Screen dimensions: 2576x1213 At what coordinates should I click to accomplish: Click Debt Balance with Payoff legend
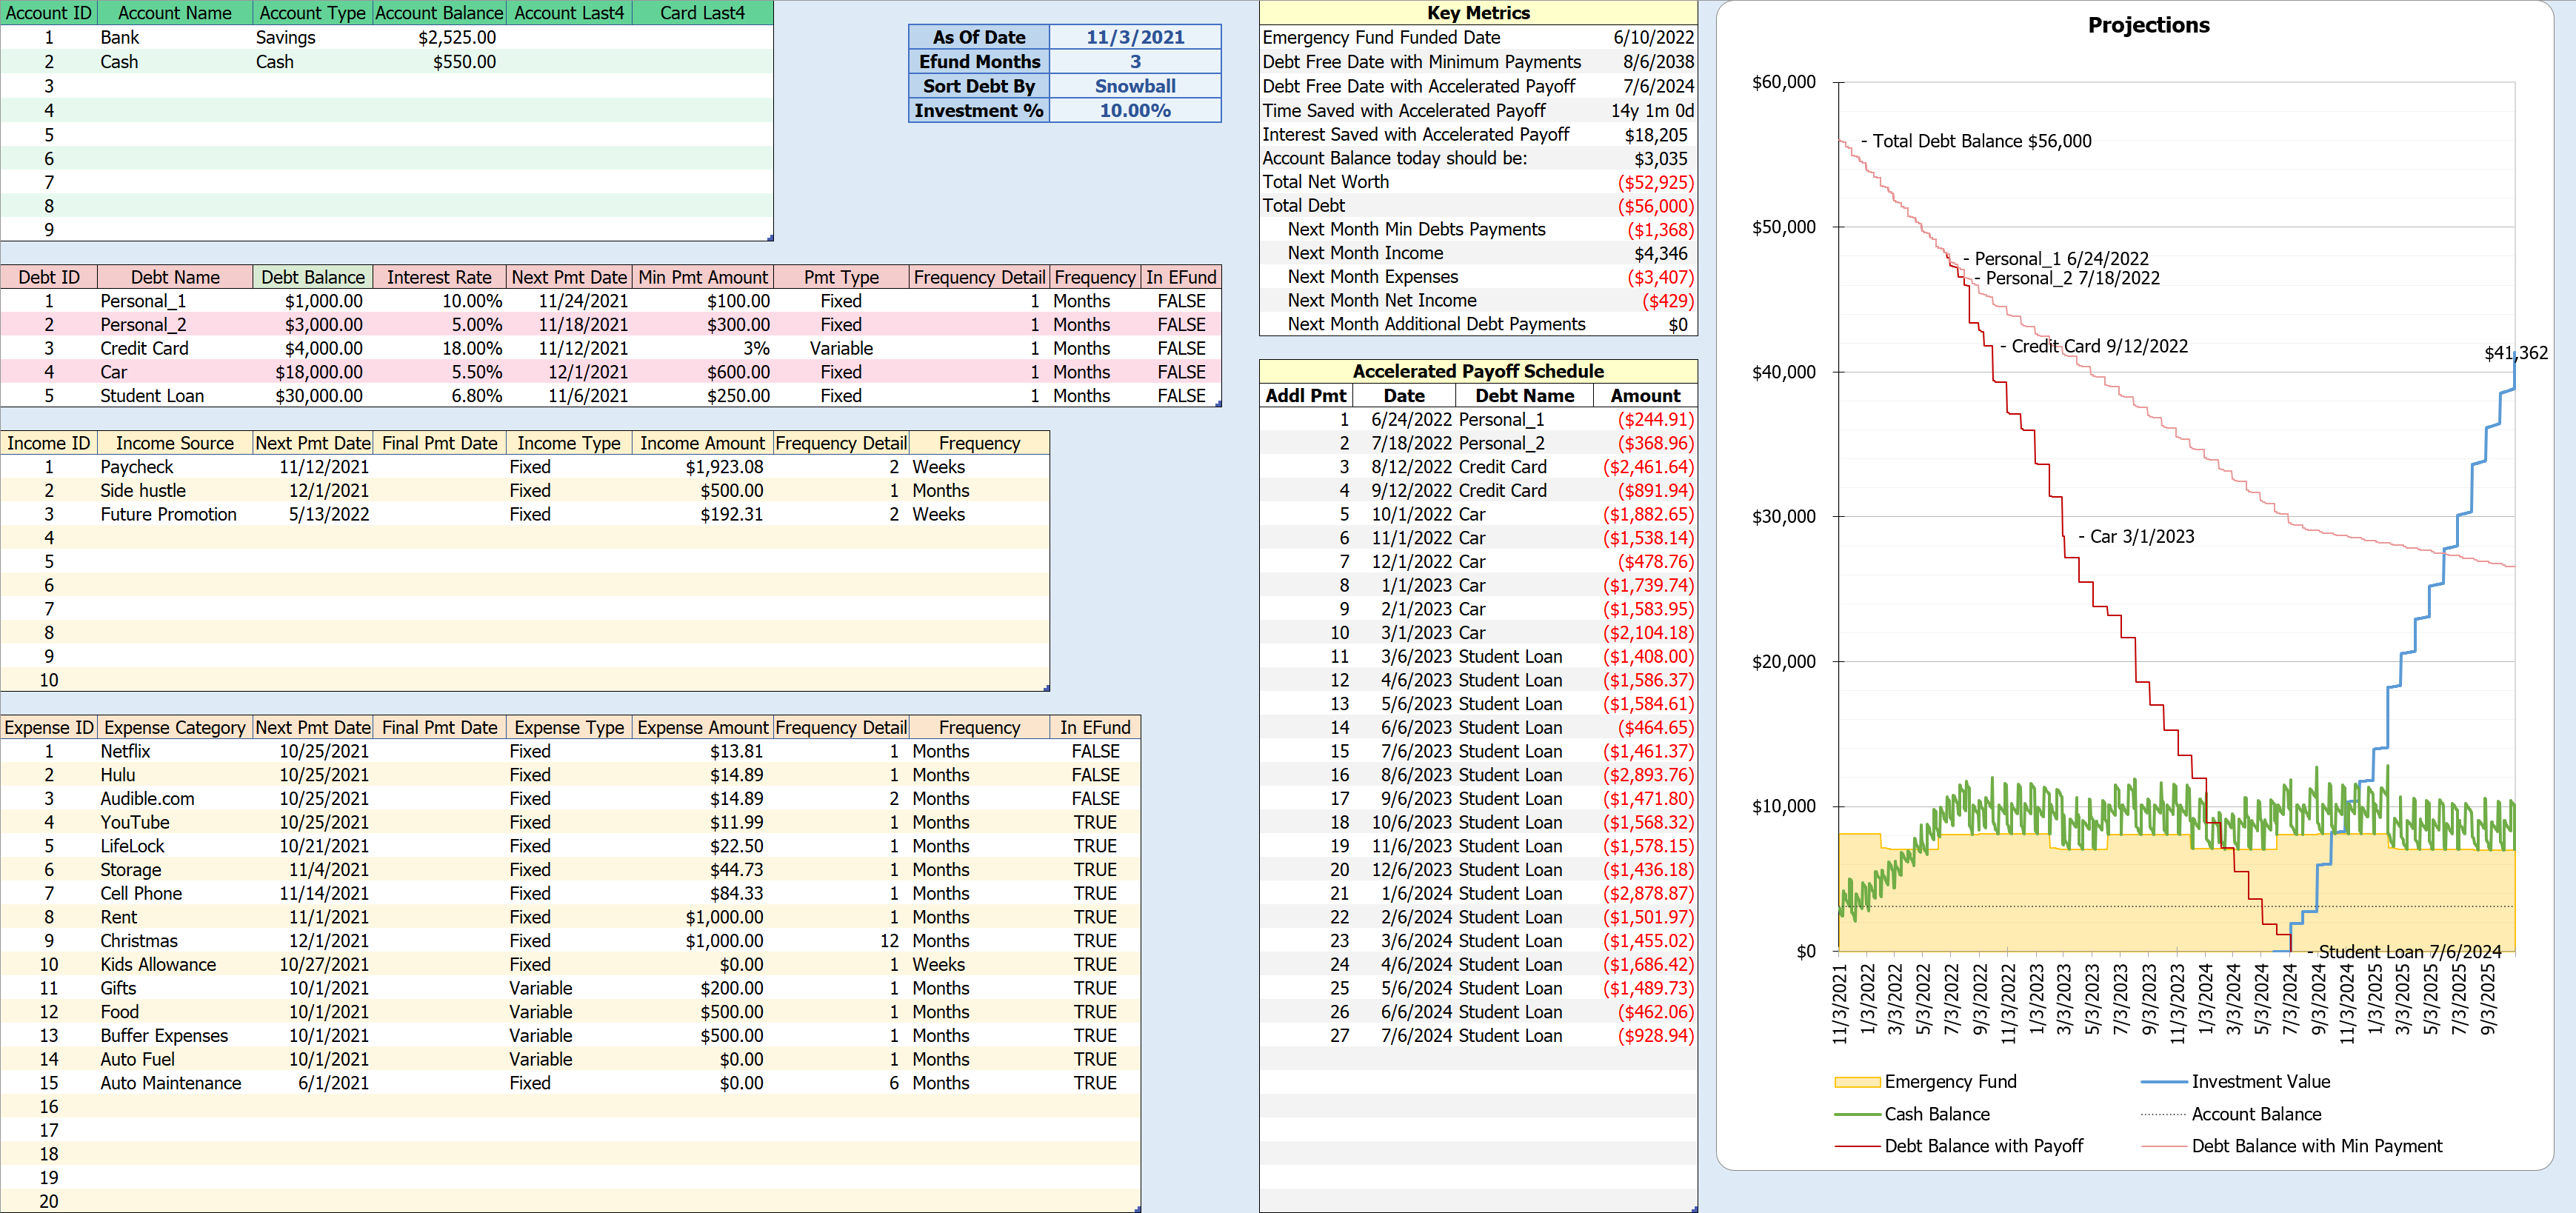pyautogui.click(x=1960, y=1146)
